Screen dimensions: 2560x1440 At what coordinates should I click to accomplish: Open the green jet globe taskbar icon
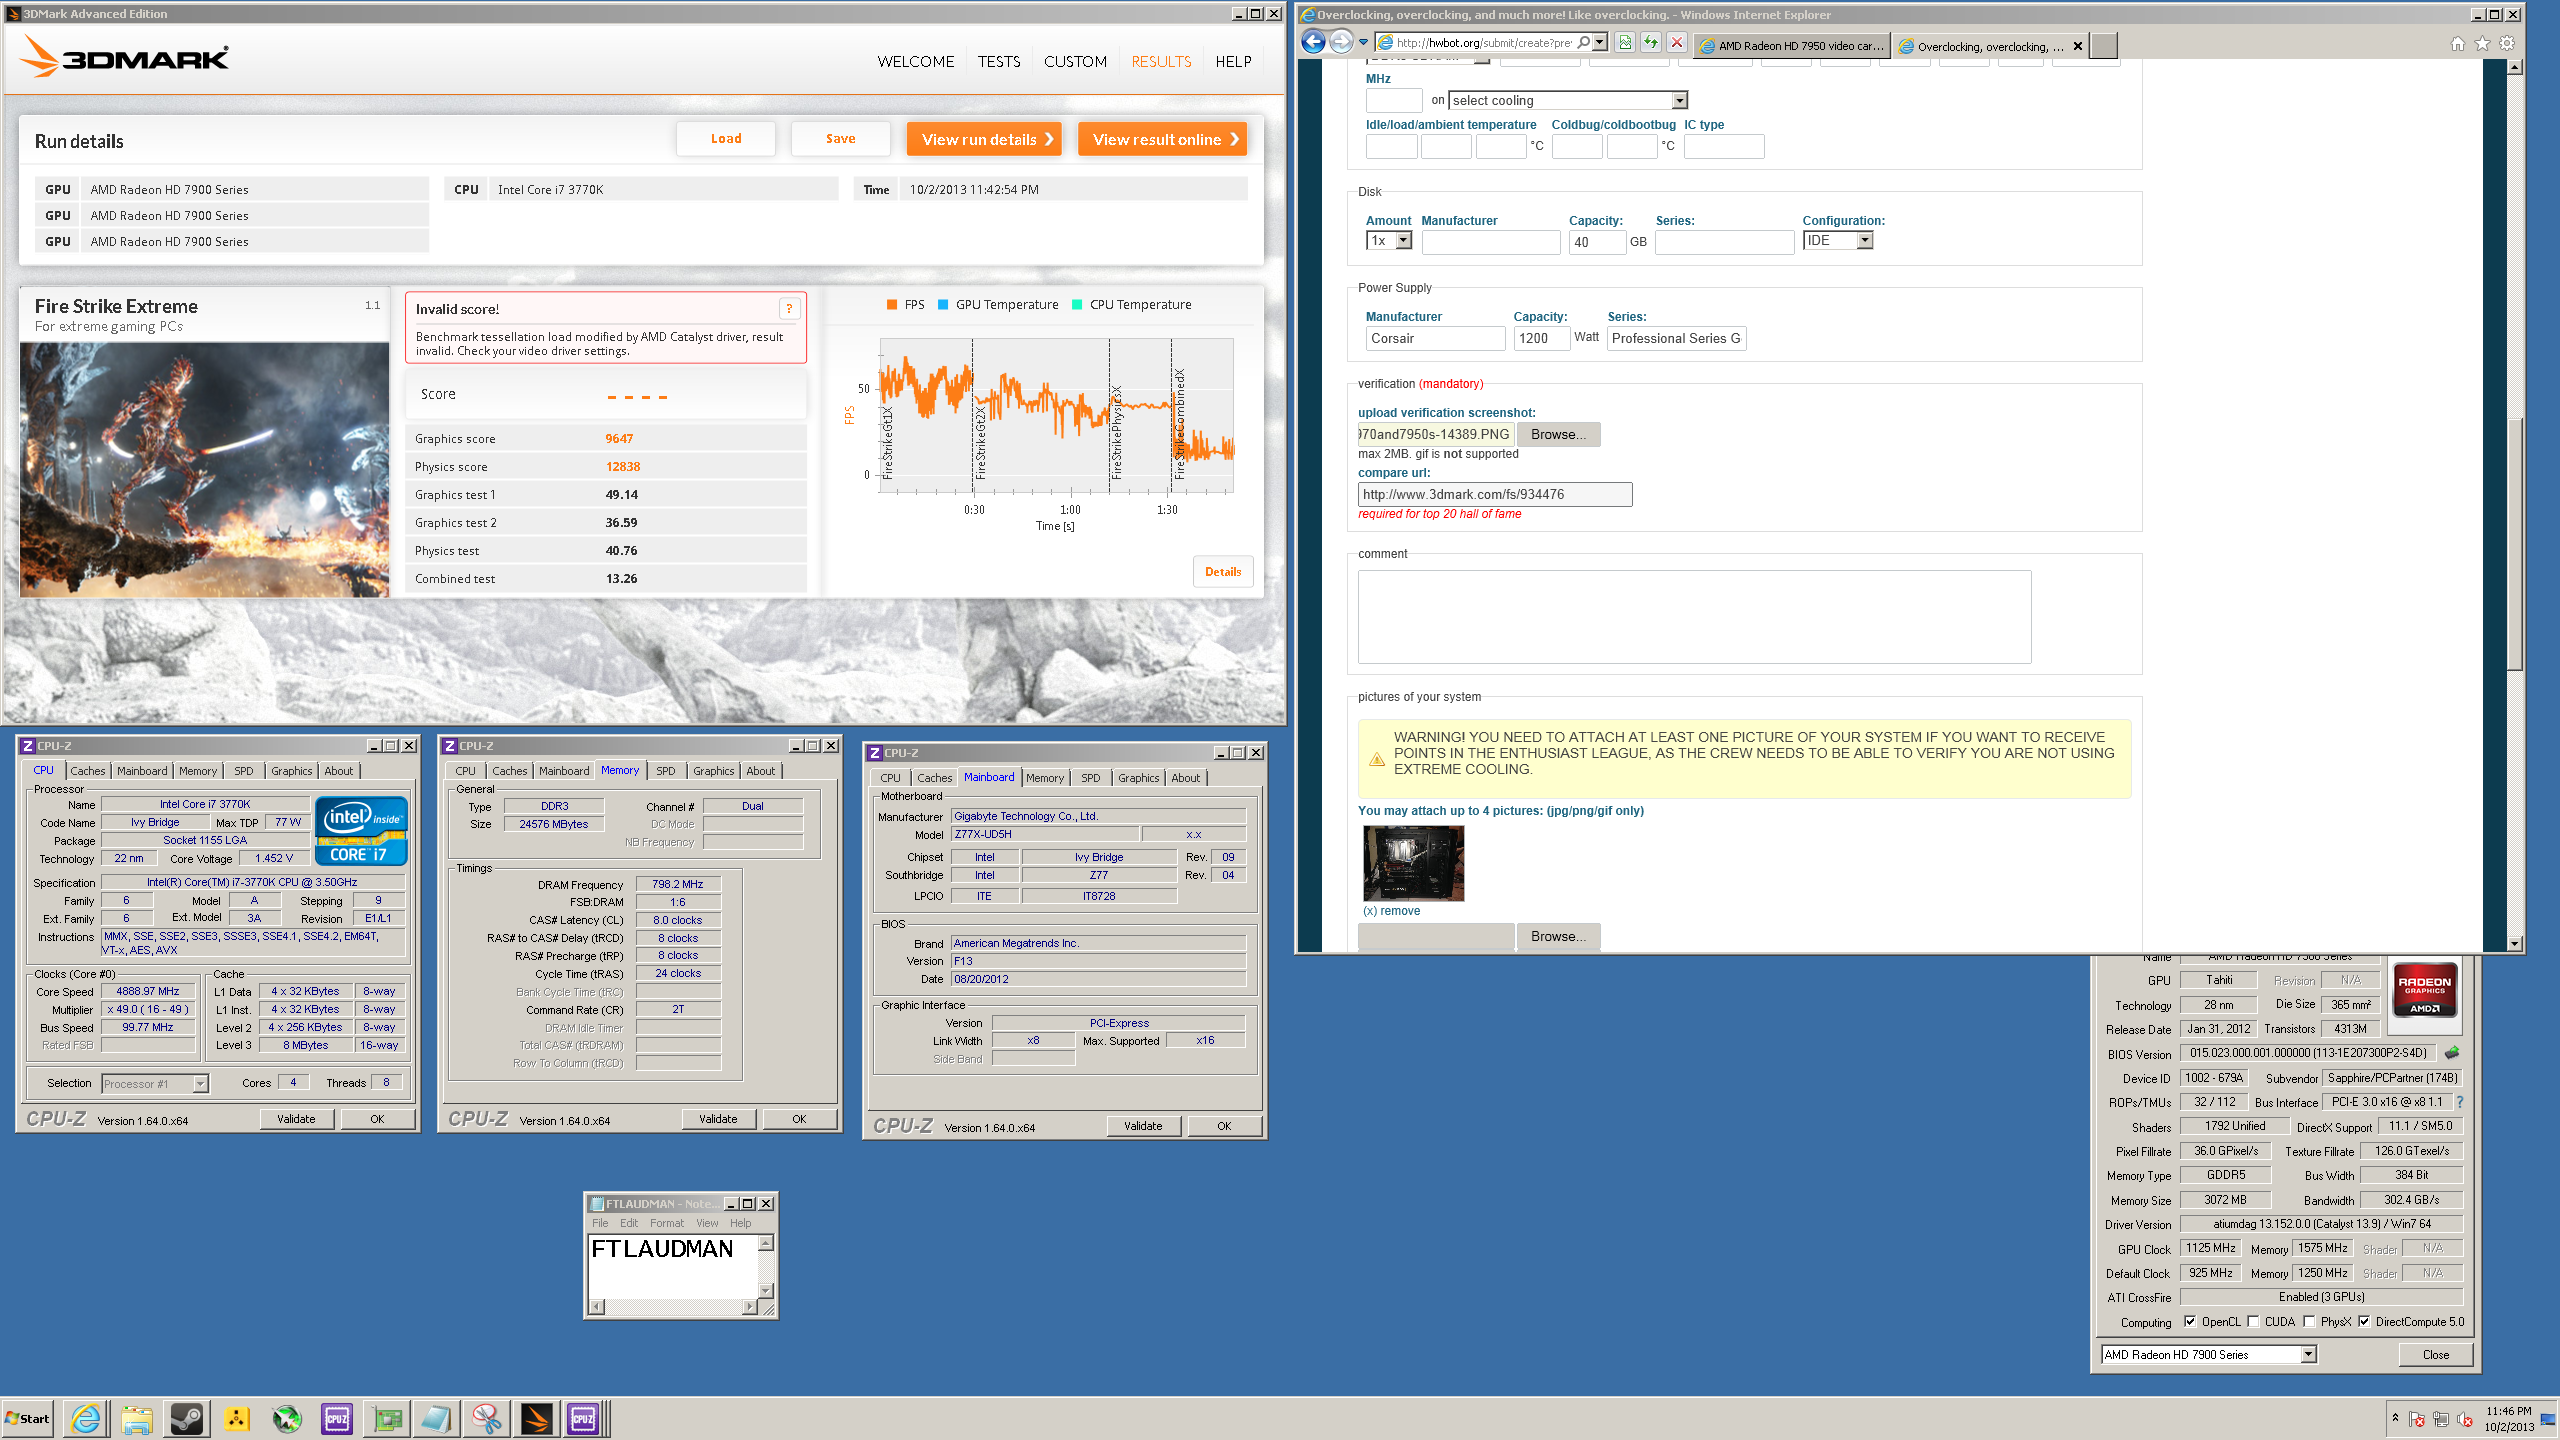[287, 1418]
